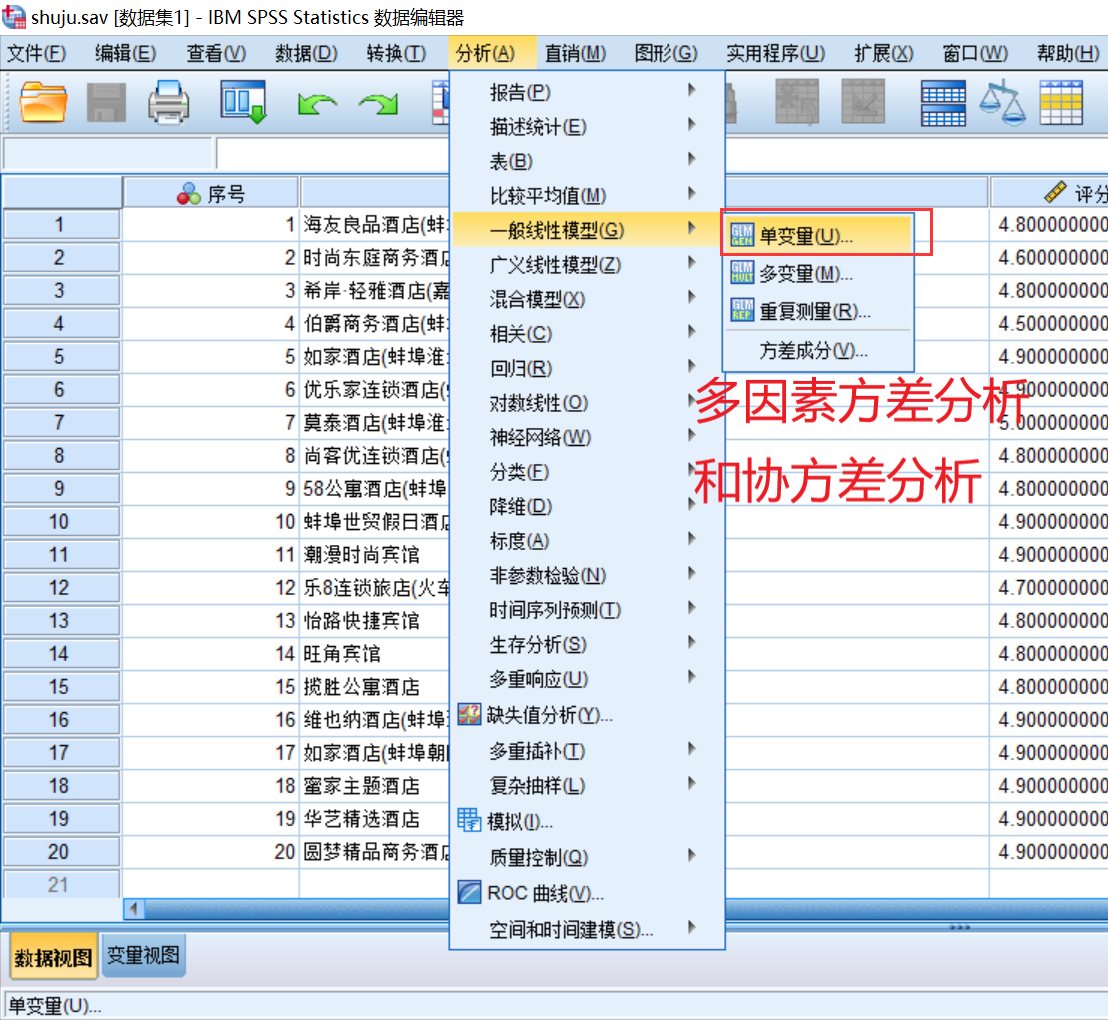Click the 缺失值分析 icon
The width and height of the screenshot is (1108, 1020).
pyautogui.click(x=469, y=714)
